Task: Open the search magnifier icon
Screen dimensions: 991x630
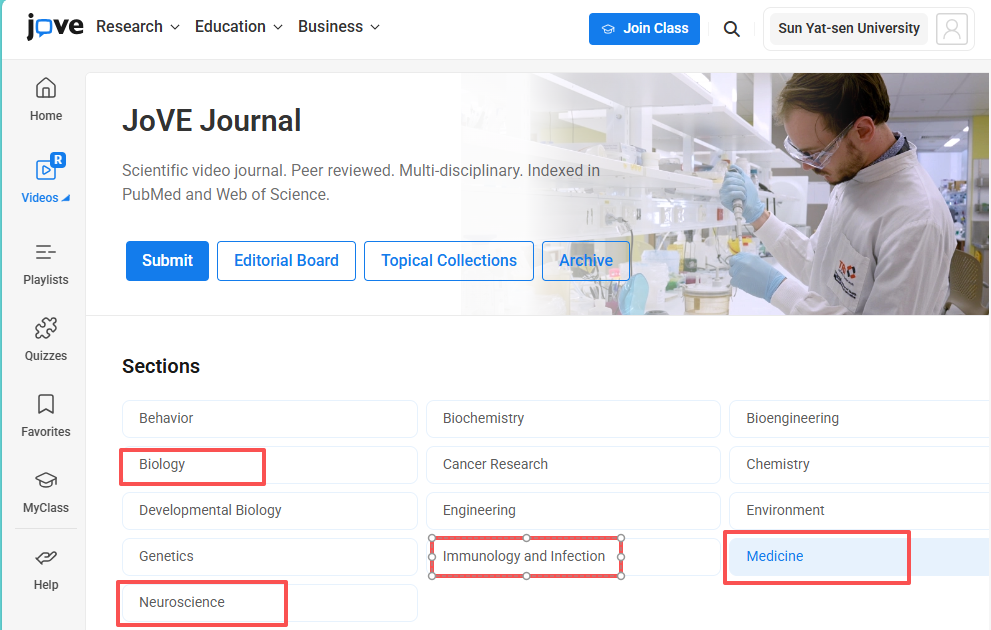Action: point(732,29)
